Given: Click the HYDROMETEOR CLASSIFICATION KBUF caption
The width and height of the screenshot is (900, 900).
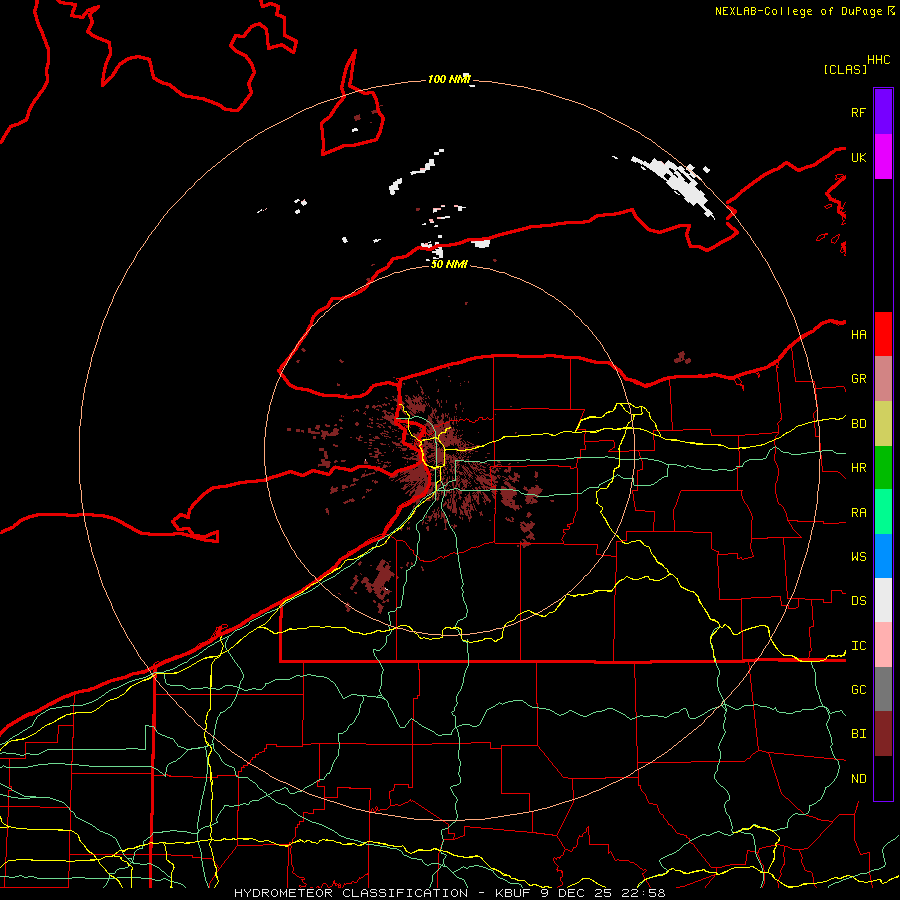Looking at the screenshot, I should click(449, 893).
